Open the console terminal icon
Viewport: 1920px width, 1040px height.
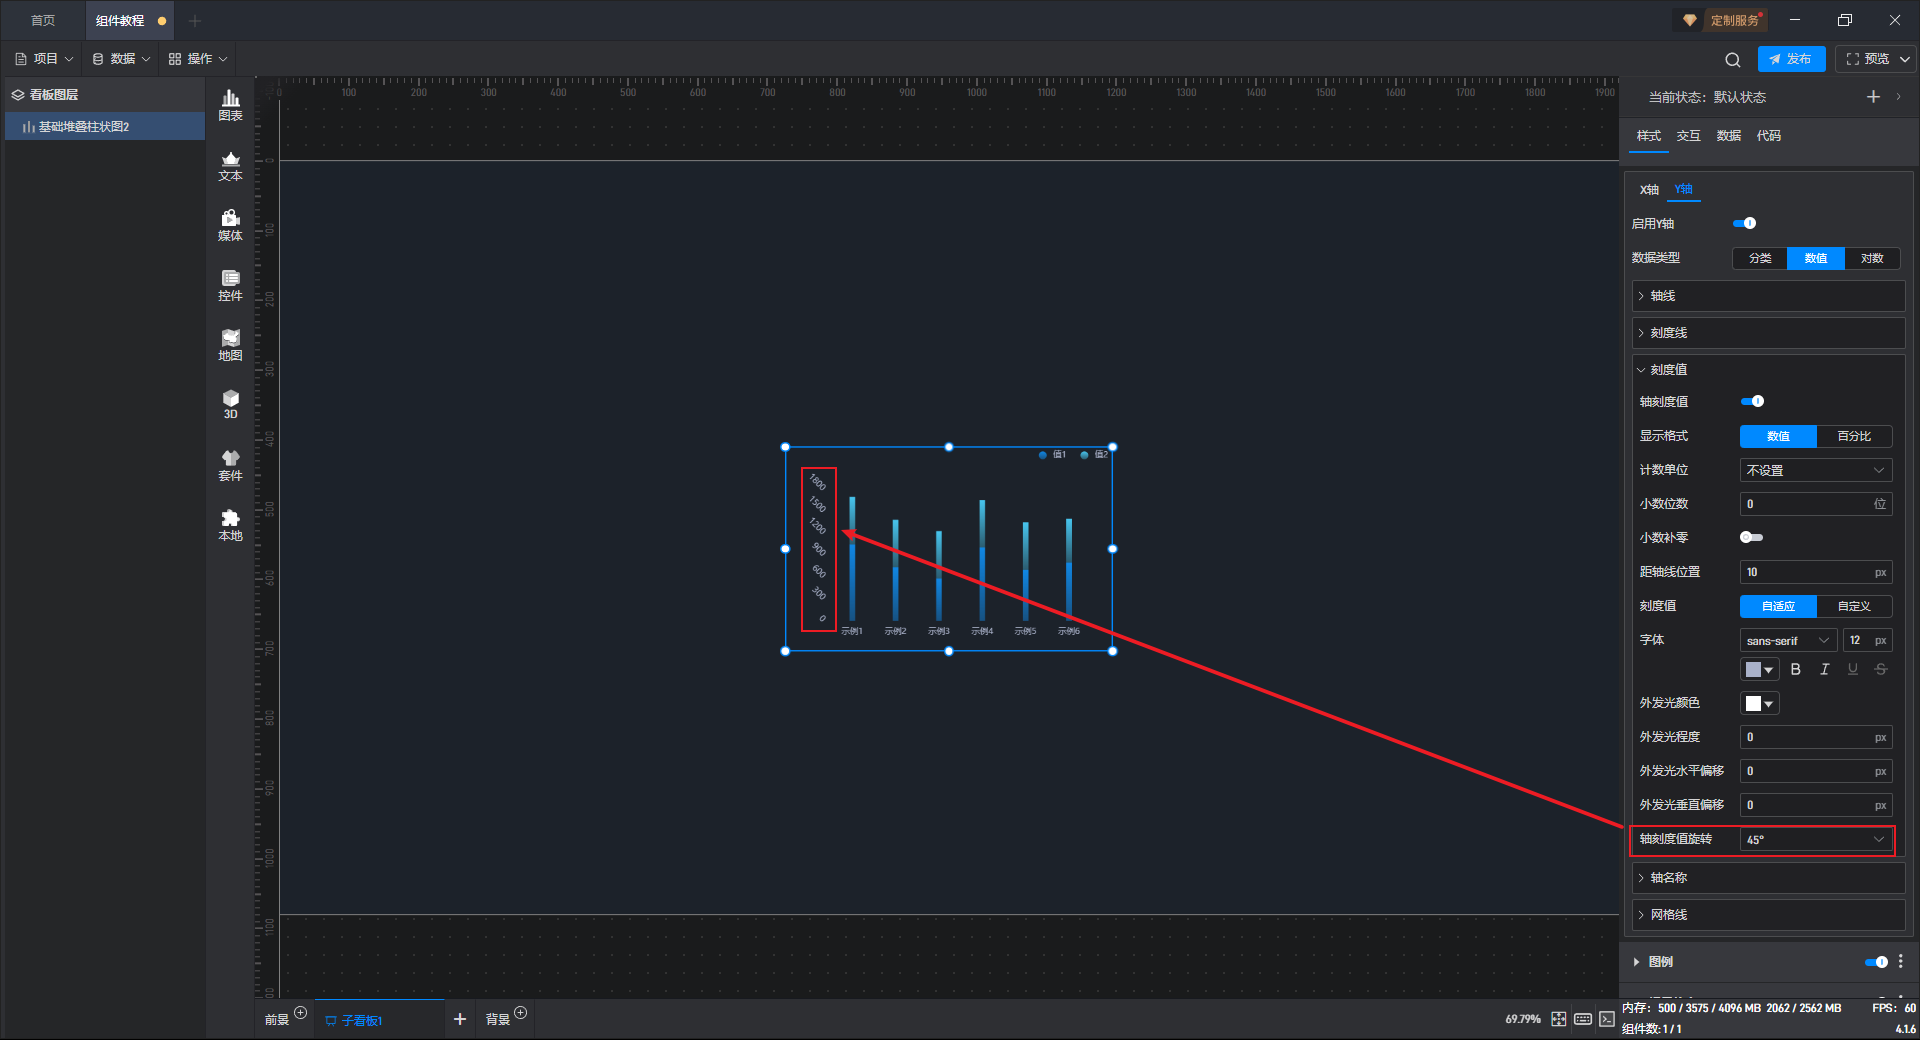[1607, 1019]
